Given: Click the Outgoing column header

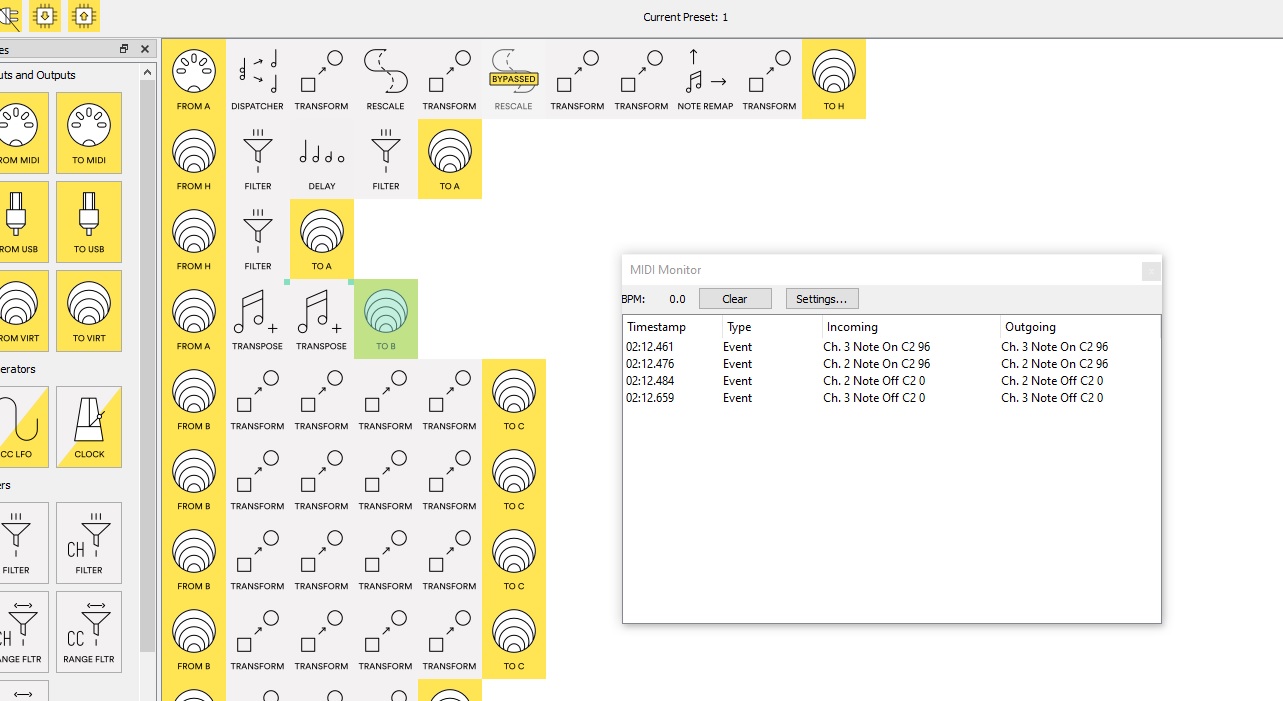Looking at the screenshot, I should (x=1080, y=327).
